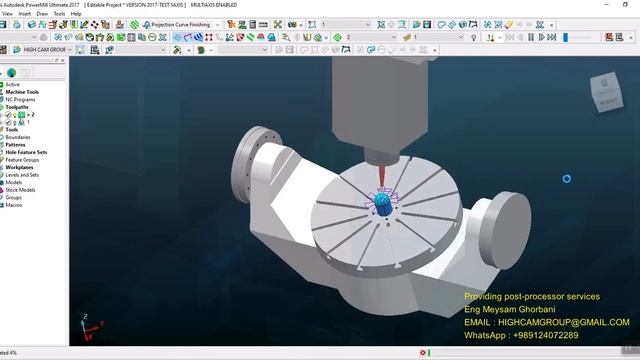Select Stock Models in explorer tree
Viewport: 640px width, 360px height.
[x=20, y=190]
